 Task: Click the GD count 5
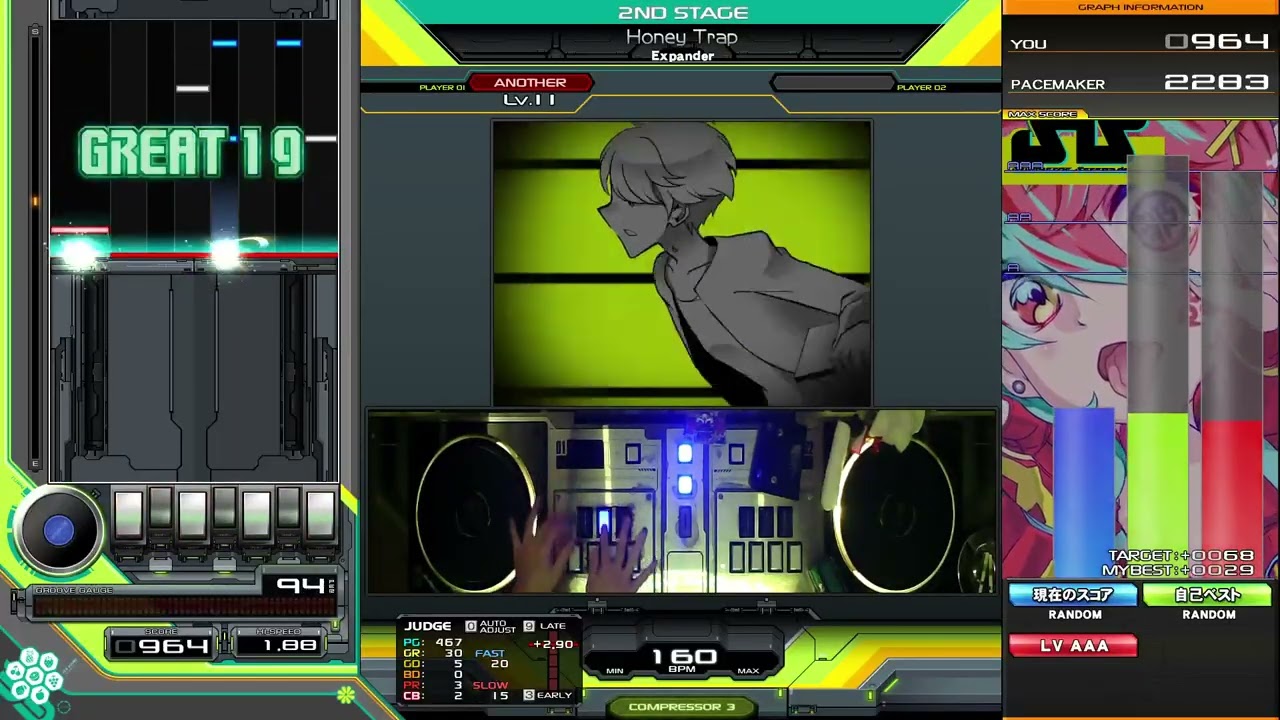point(458,664)
